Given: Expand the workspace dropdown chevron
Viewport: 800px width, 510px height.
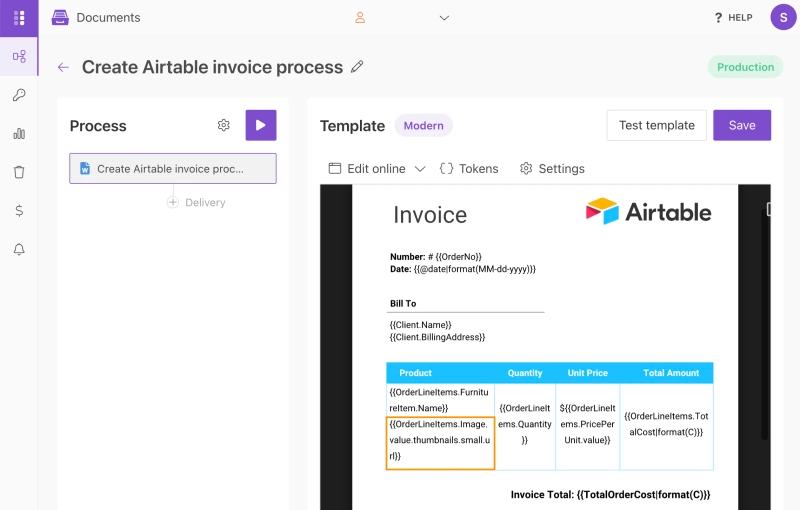Looking at the screenshot, I should coord(444,18).
